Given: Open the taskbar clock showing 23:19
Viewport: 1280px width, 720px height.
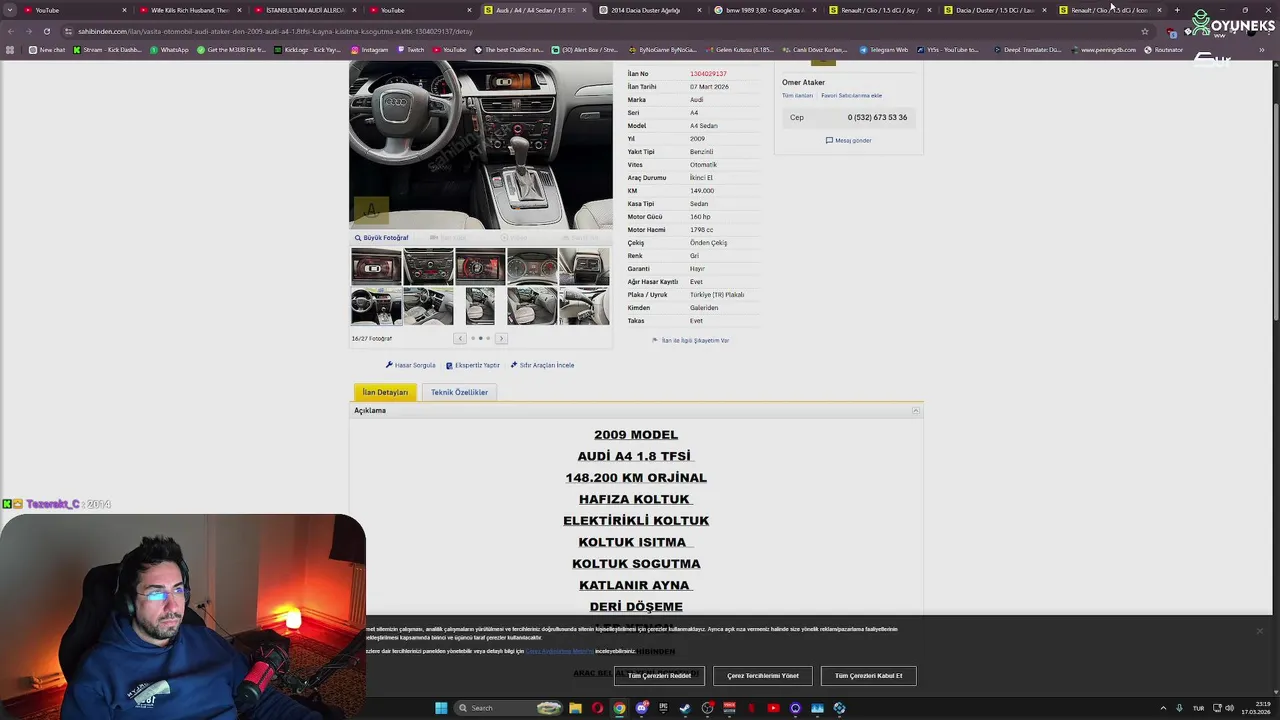Looking at the screenshot, I should click(x=1256, y=708).
